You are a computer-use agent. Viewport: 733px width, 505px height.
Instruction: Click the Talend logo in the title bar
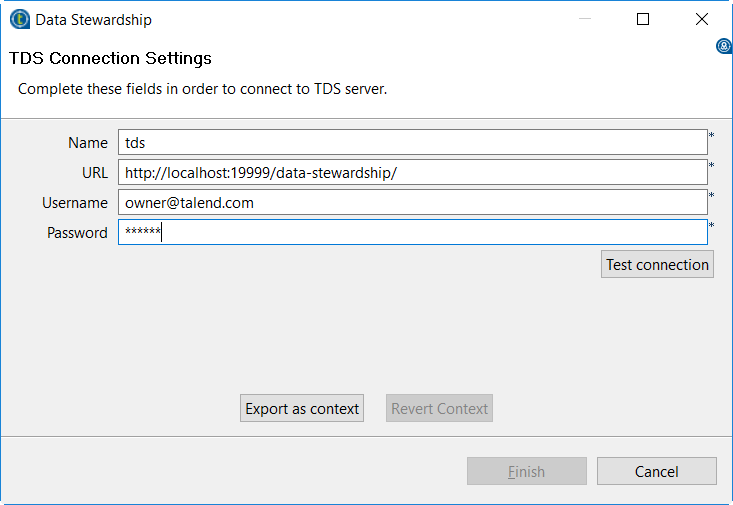tap(19, 19)
